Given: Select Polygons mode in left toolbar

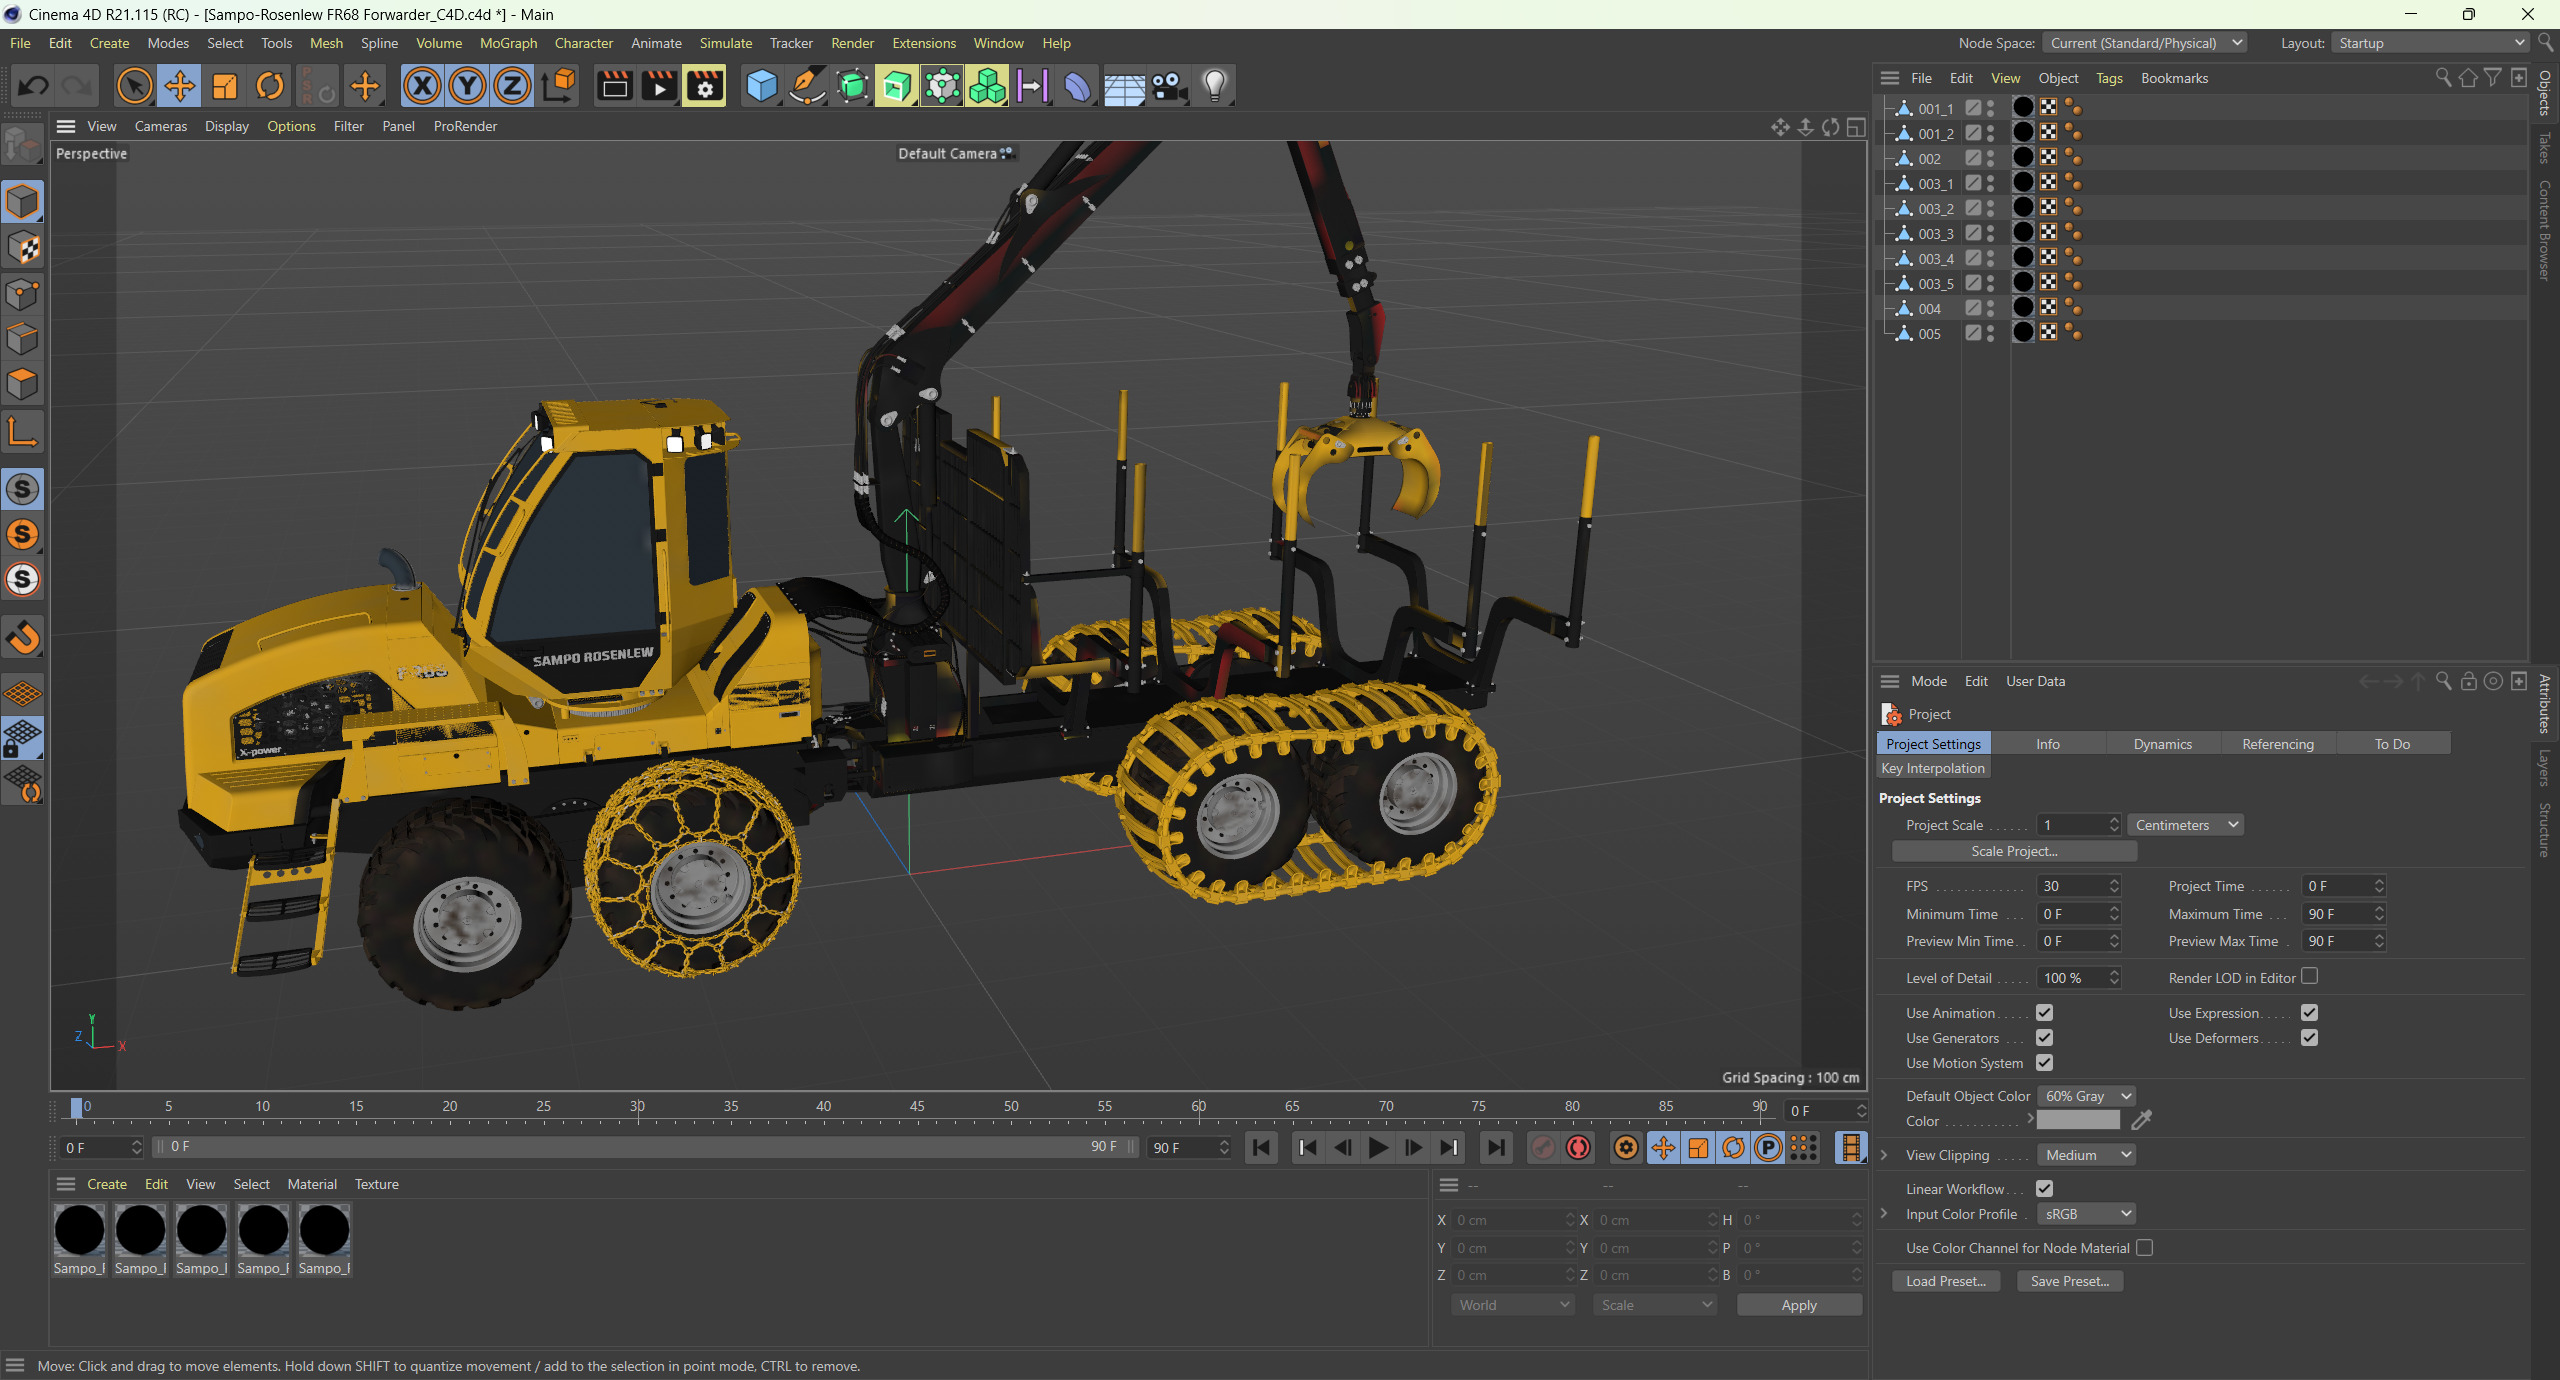Looking at the screenshot, I should pyautogui.click(x=23, y=384).
